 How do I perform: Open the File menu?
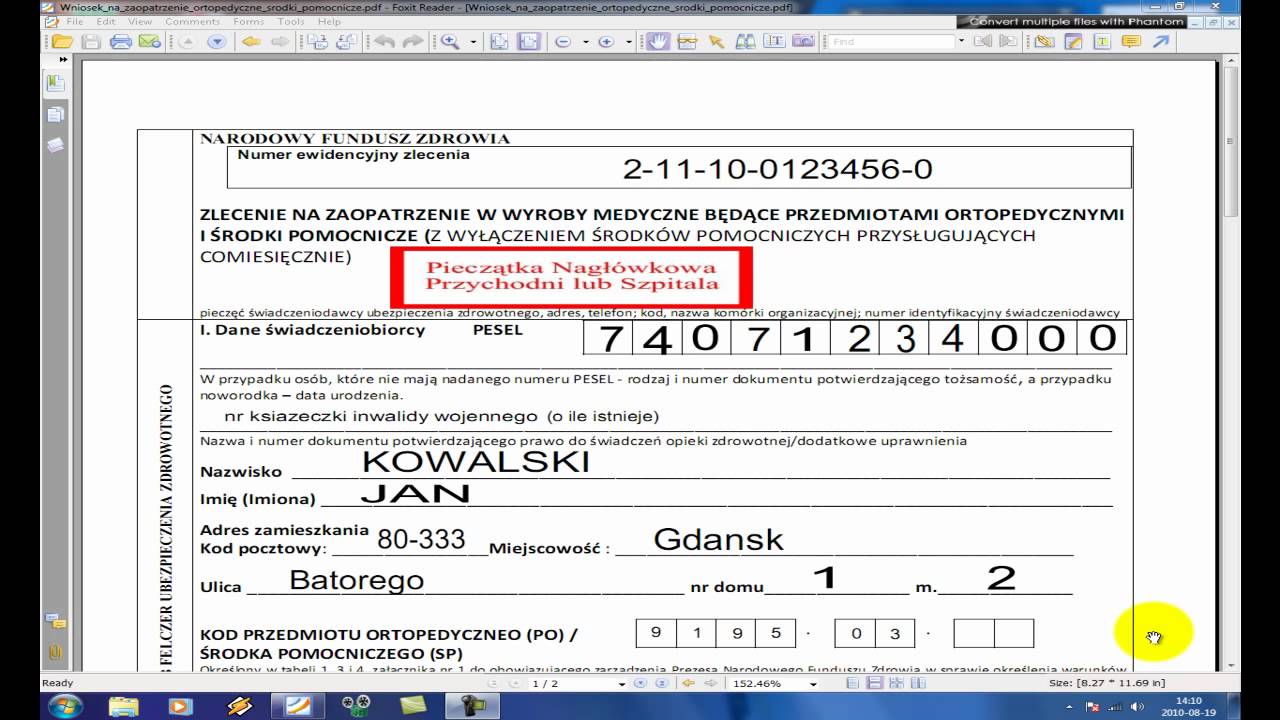75,21
